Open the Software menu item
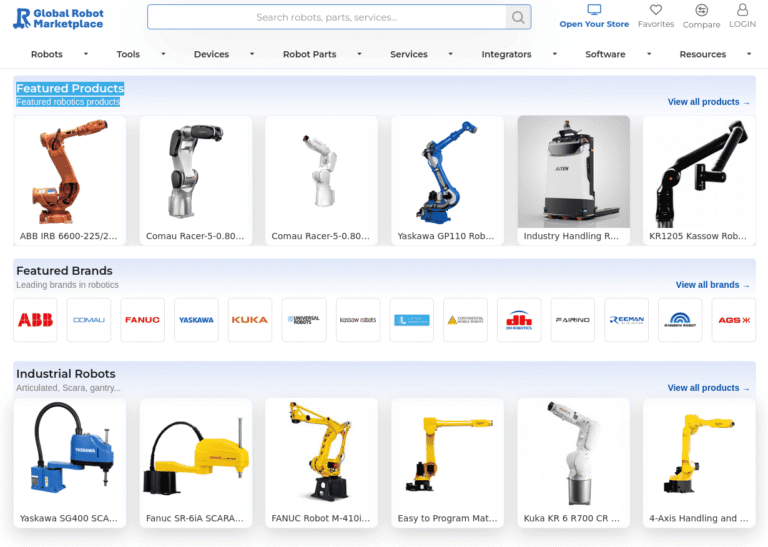 coord(605,54)
